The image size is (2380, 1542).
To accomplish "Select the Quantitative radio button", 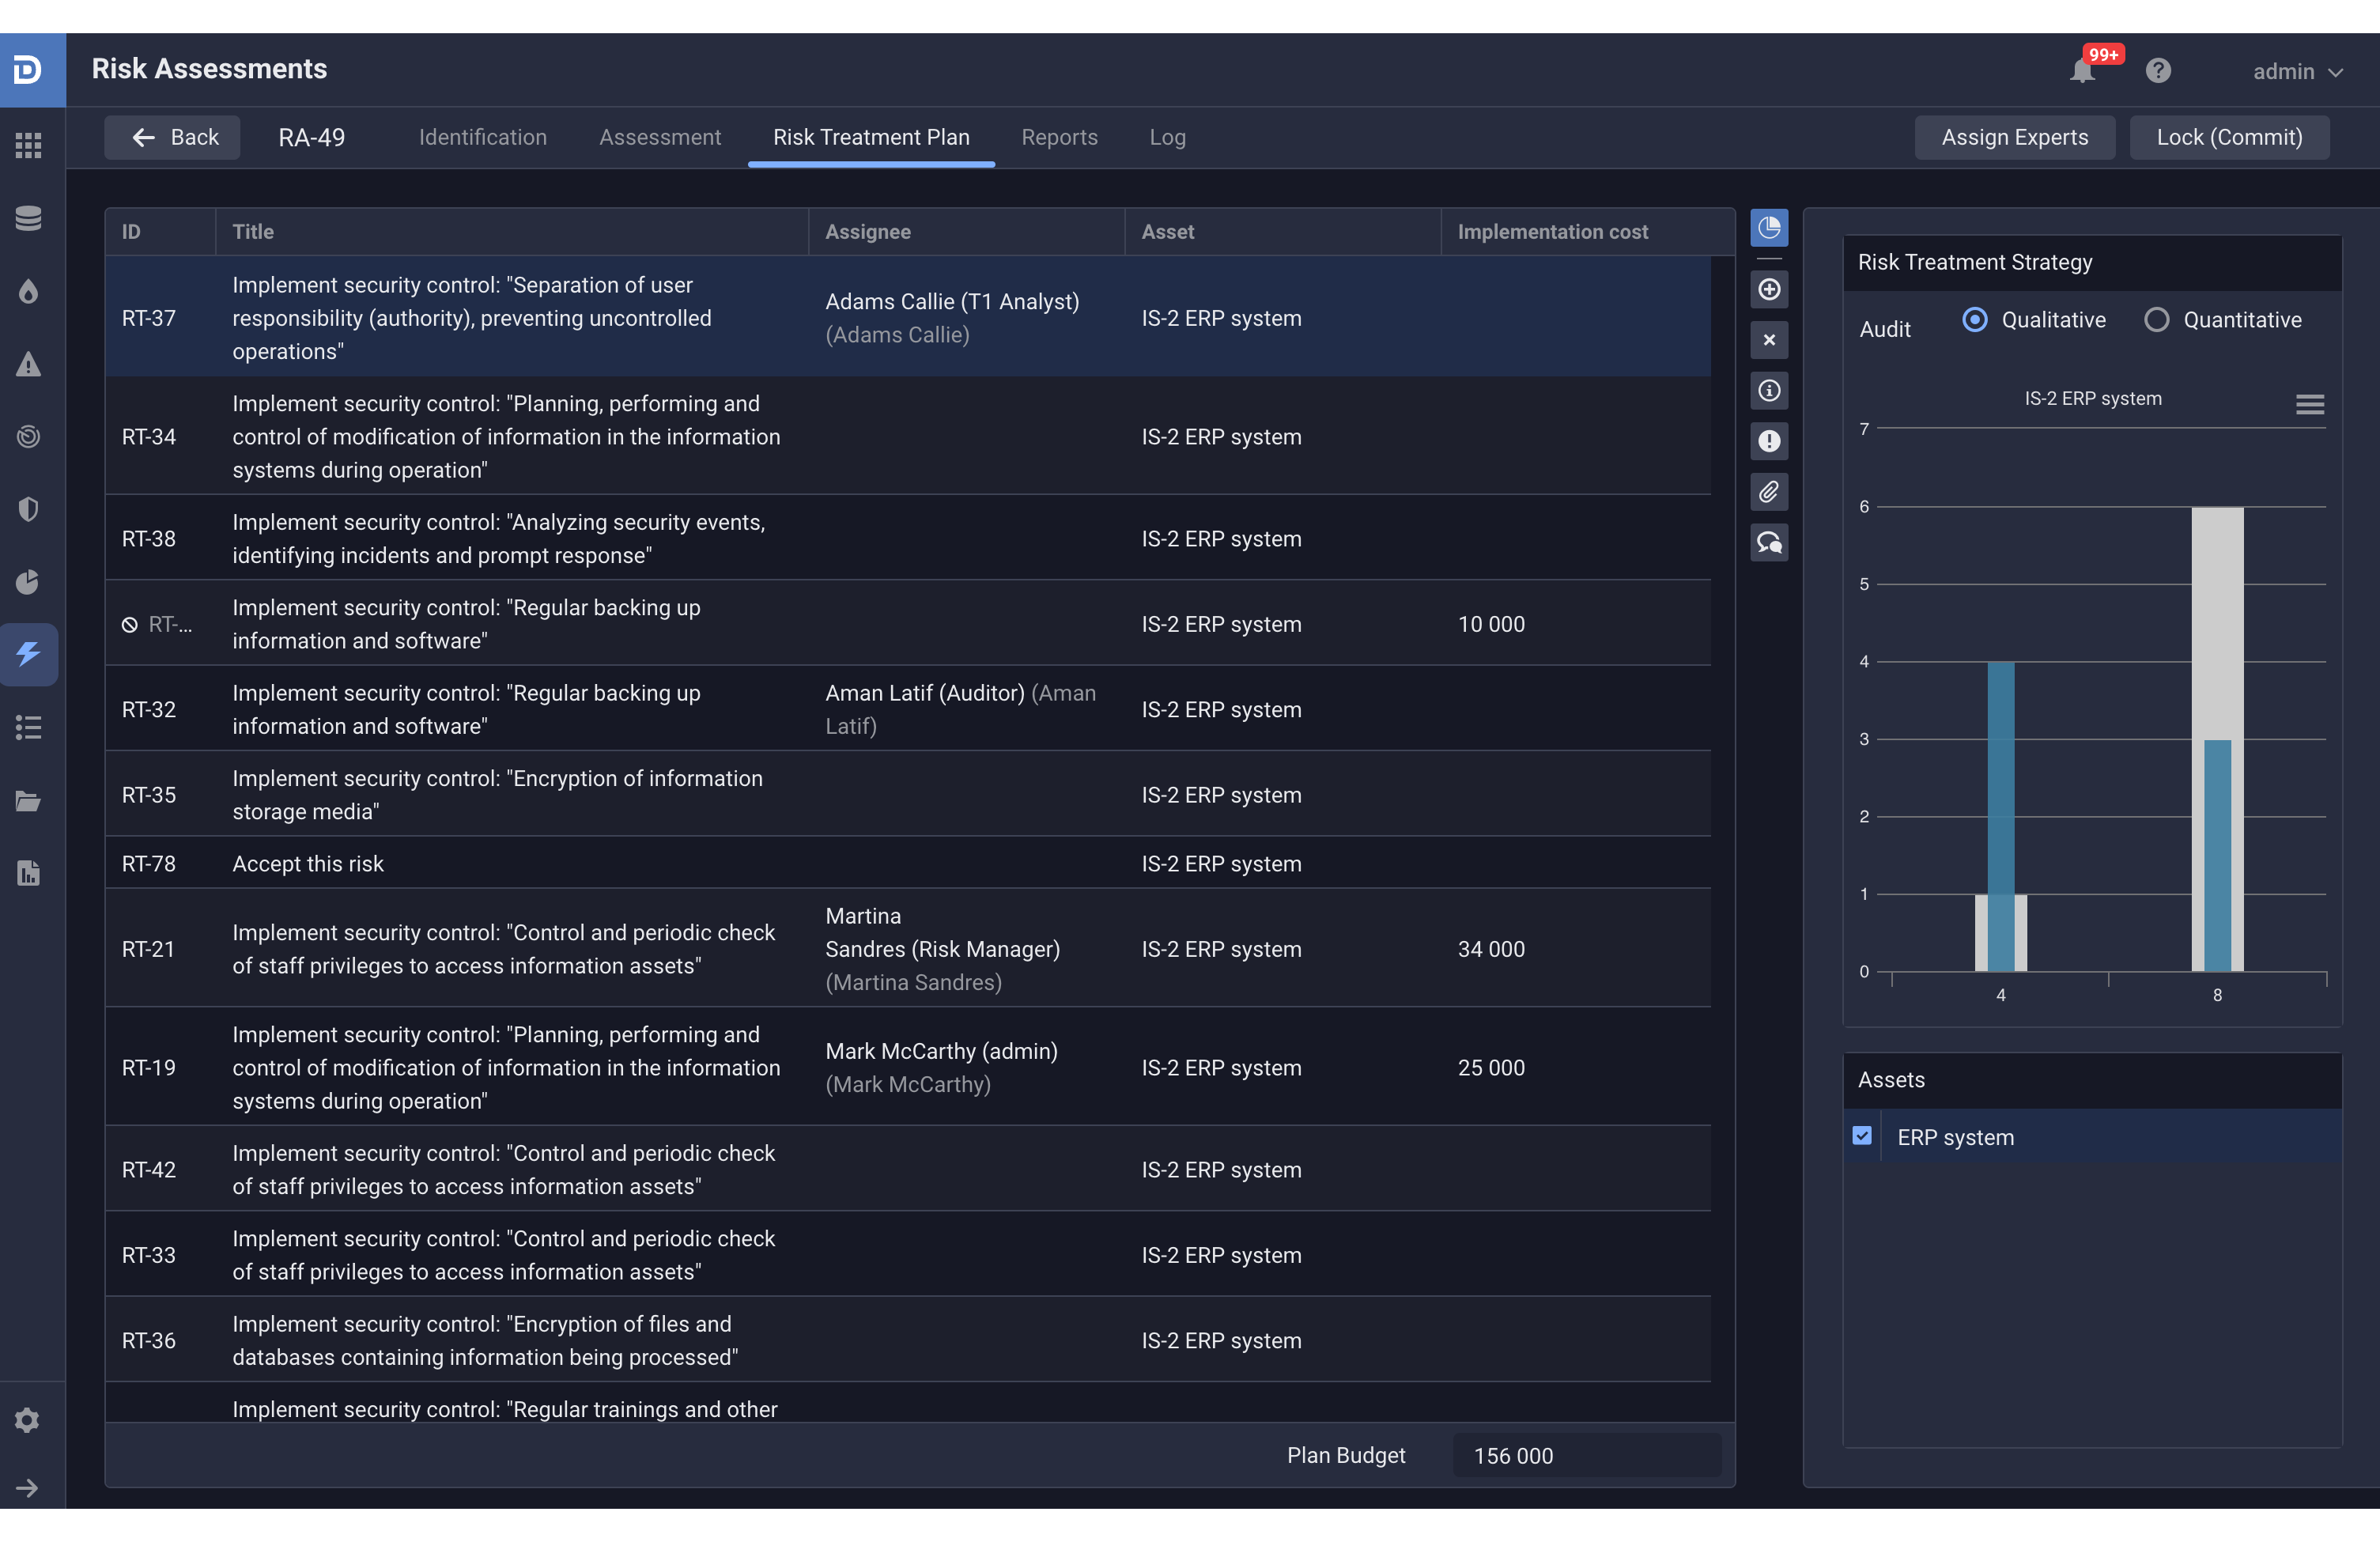I will (x=2156, y=320).
